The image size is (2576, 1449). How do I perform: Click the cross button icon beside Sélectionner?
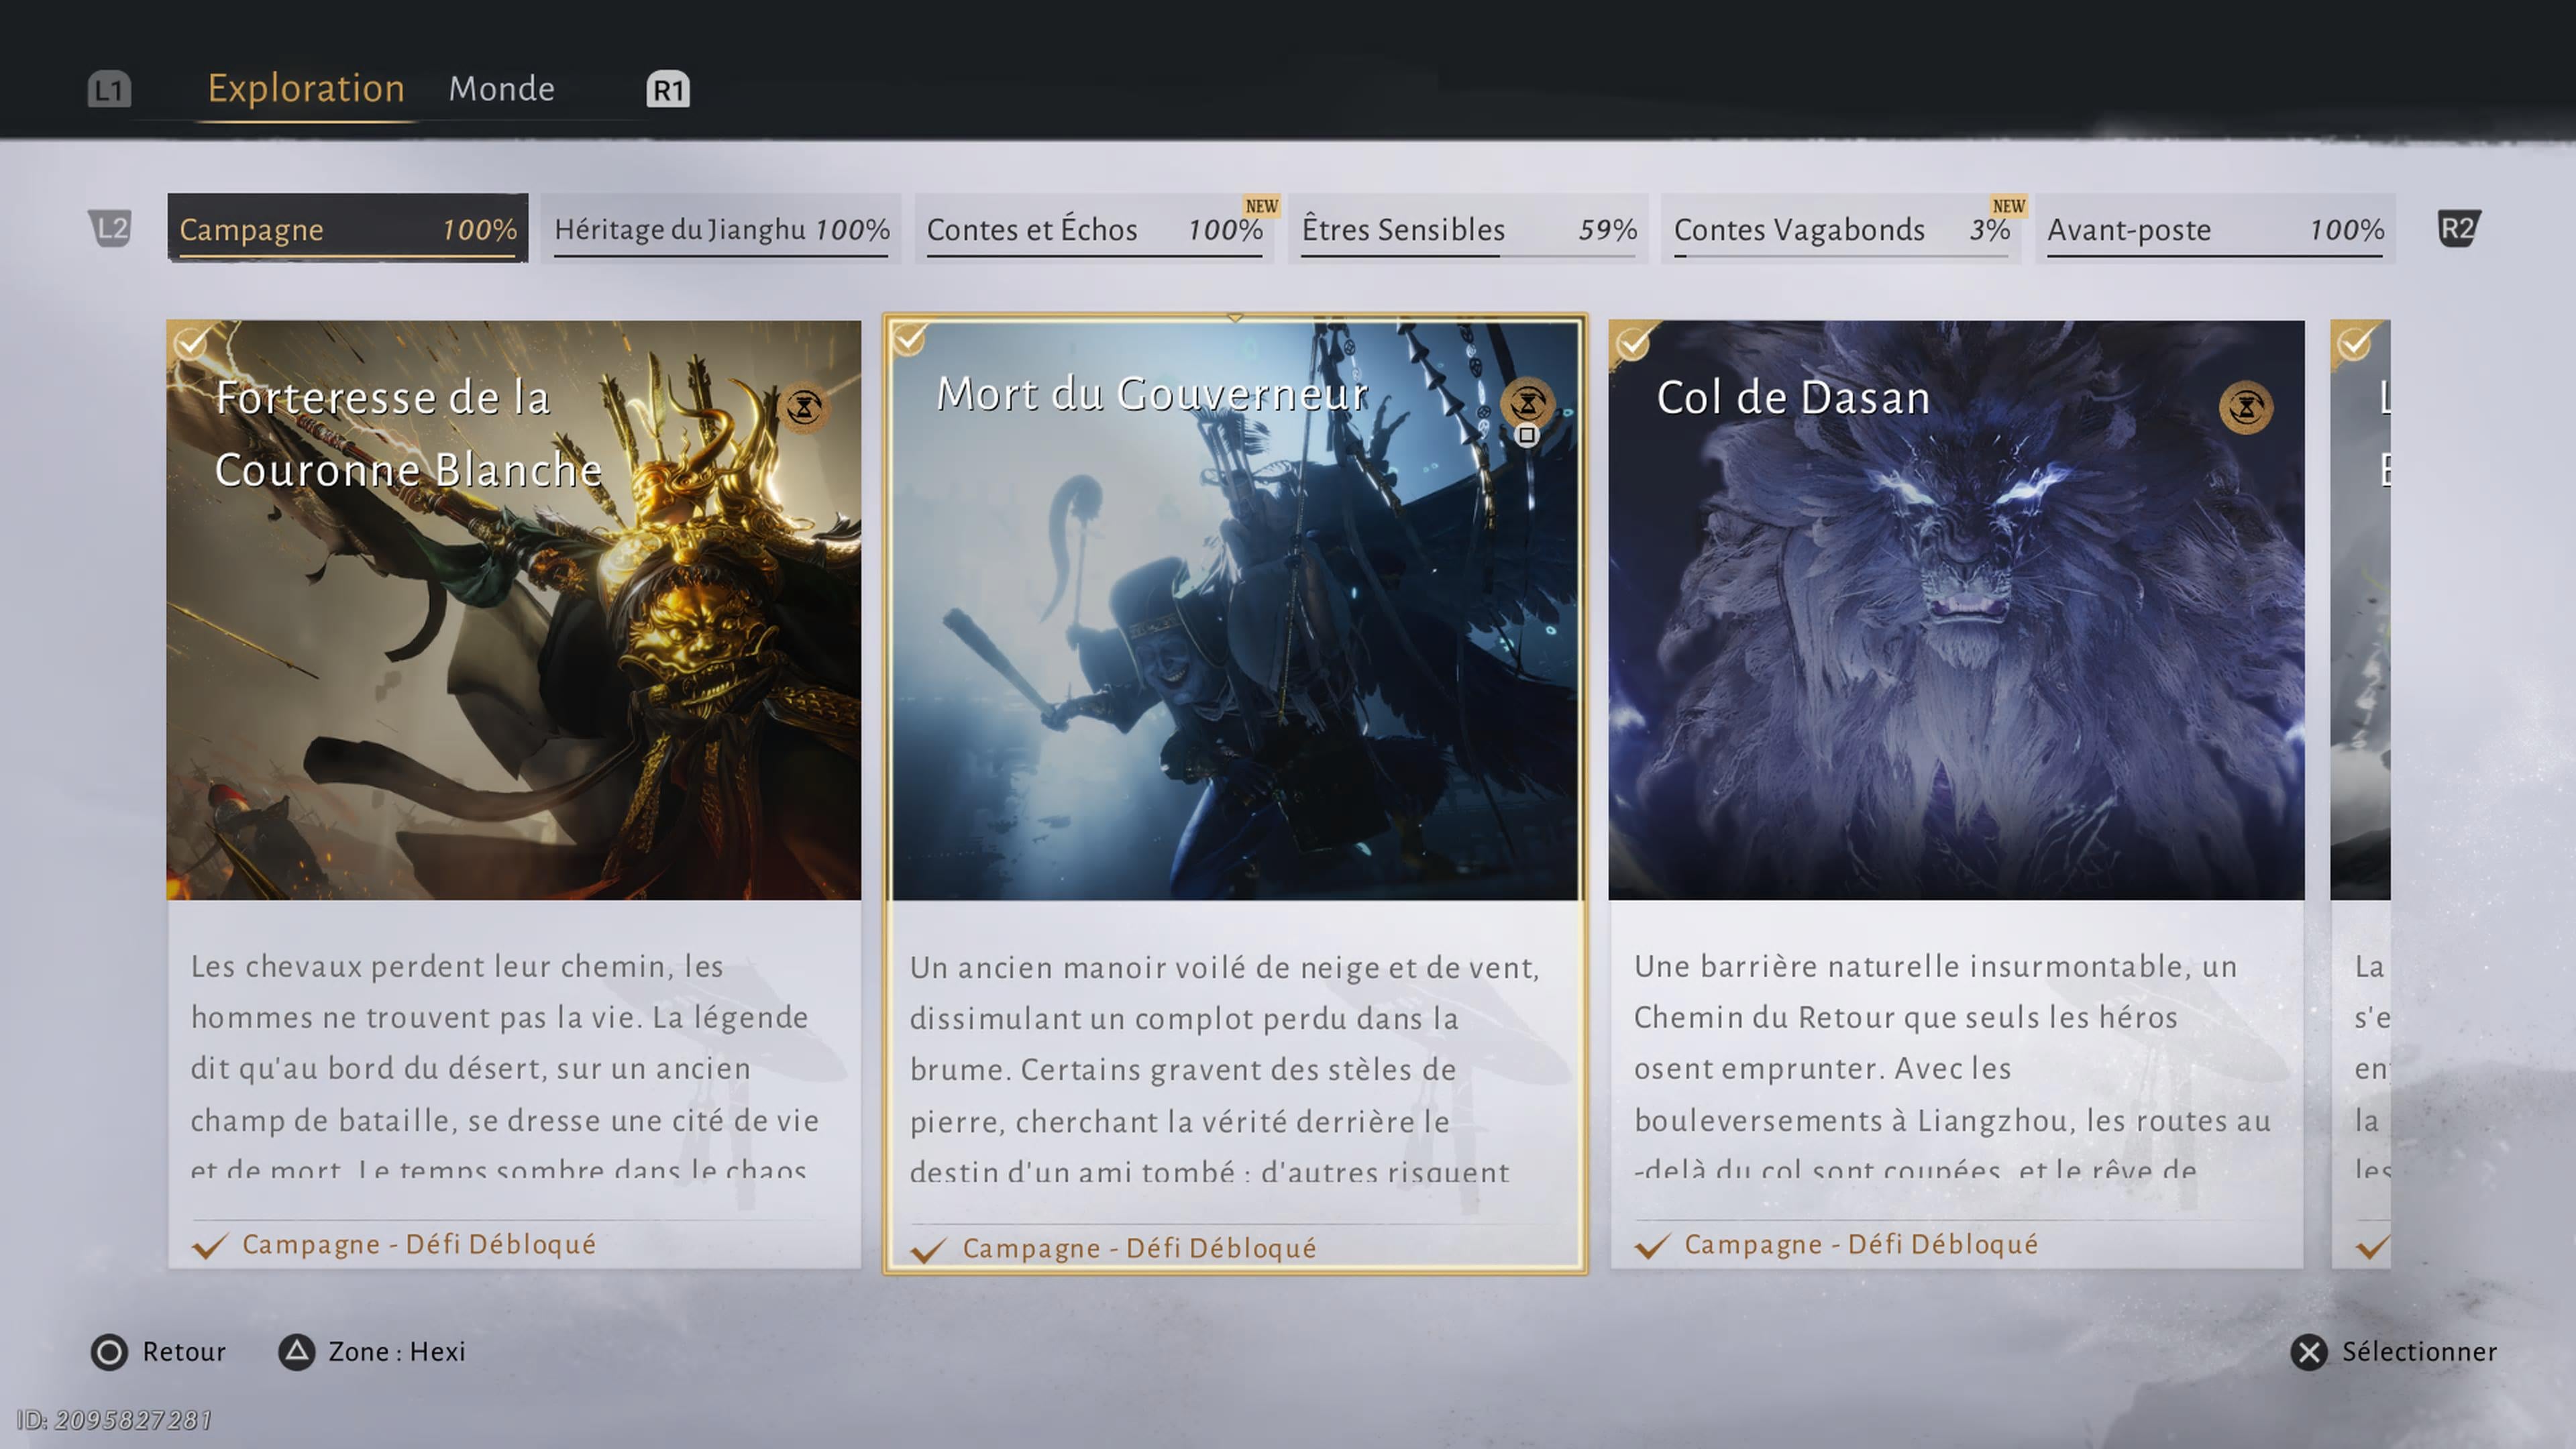2309,1352
